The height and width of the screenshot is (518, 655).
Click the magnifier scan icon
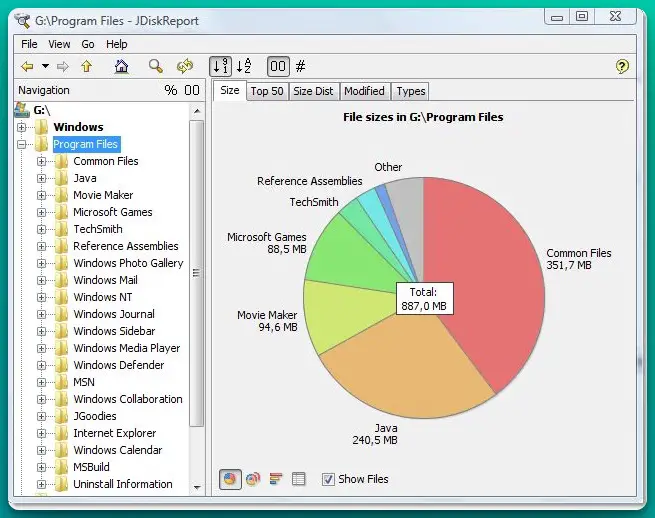(x=156, y=66)
